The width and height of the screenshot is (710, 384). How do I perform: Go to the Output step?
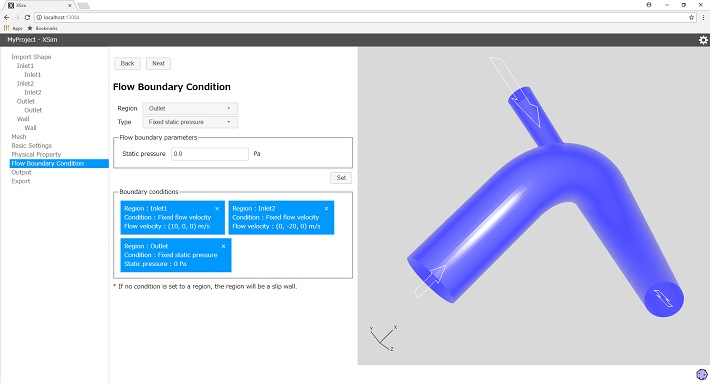(x=21, y=172)
